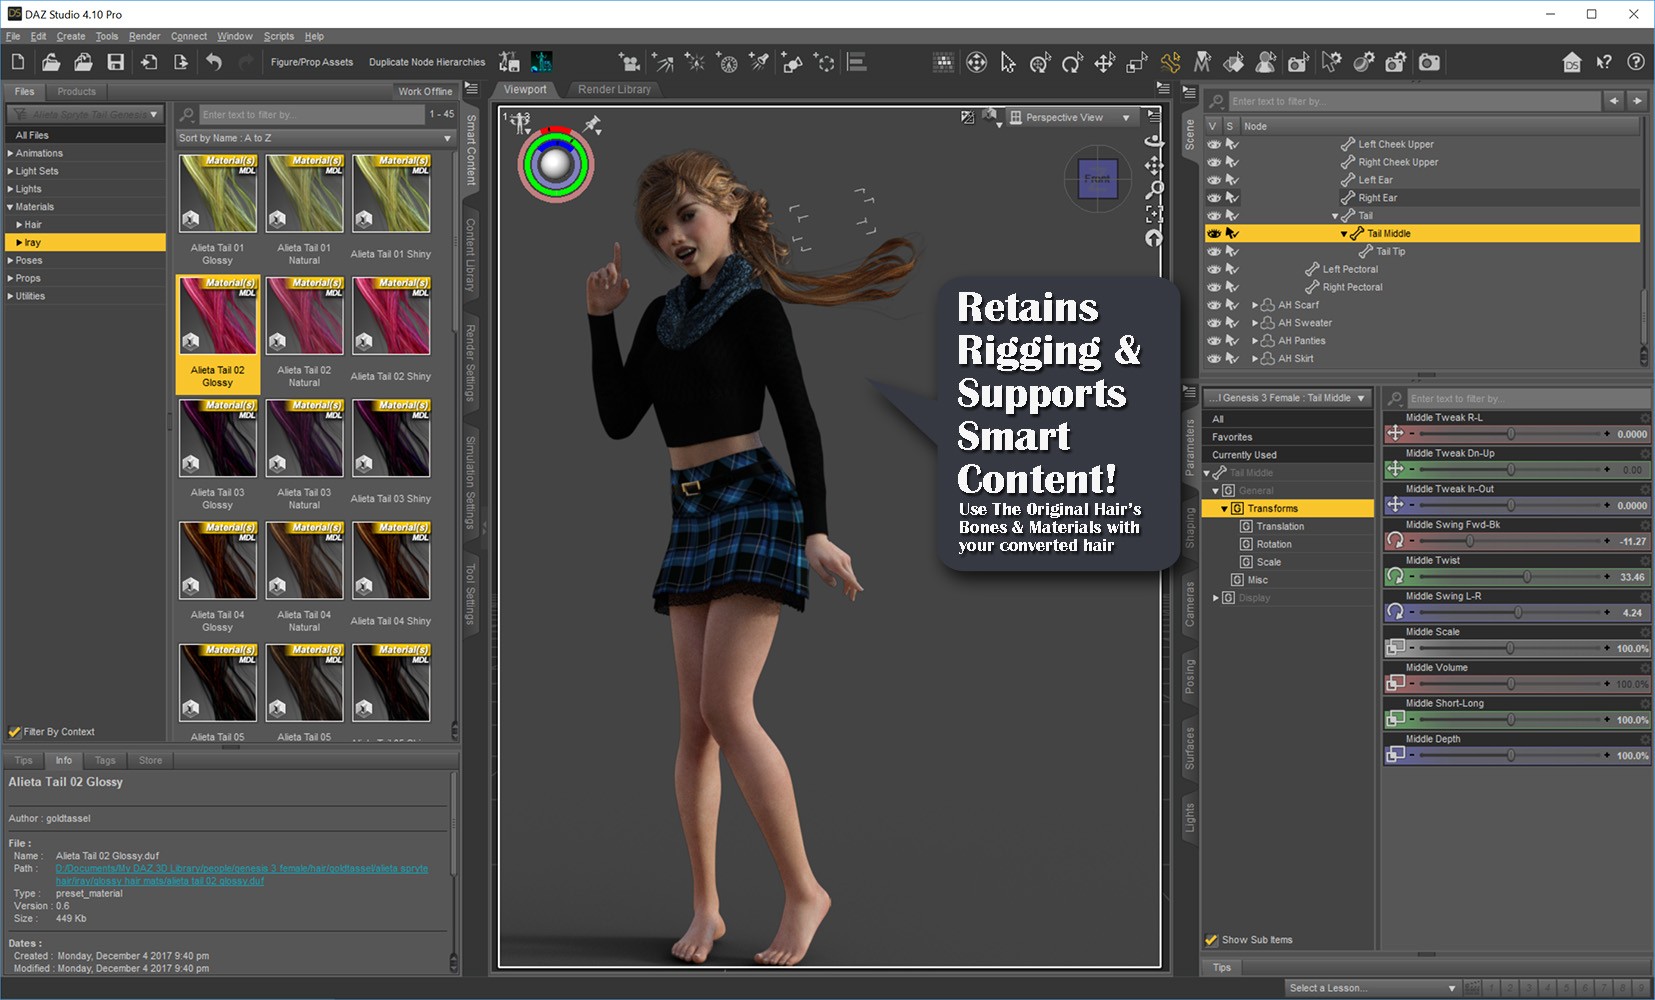Click the viewport Reset view icon
The width and height of the screenshot is (1655, 1000).
[1154, 238]
